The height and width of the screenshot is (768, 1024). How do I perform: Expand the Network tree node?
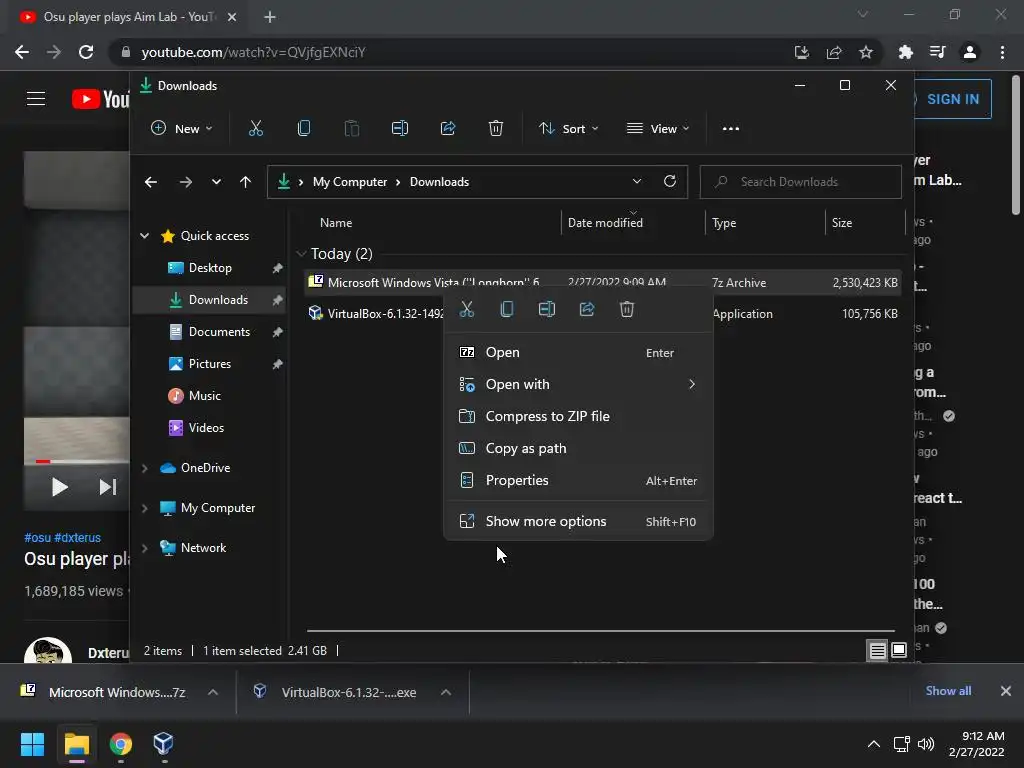pyautogui.click(x=144, y=548)
